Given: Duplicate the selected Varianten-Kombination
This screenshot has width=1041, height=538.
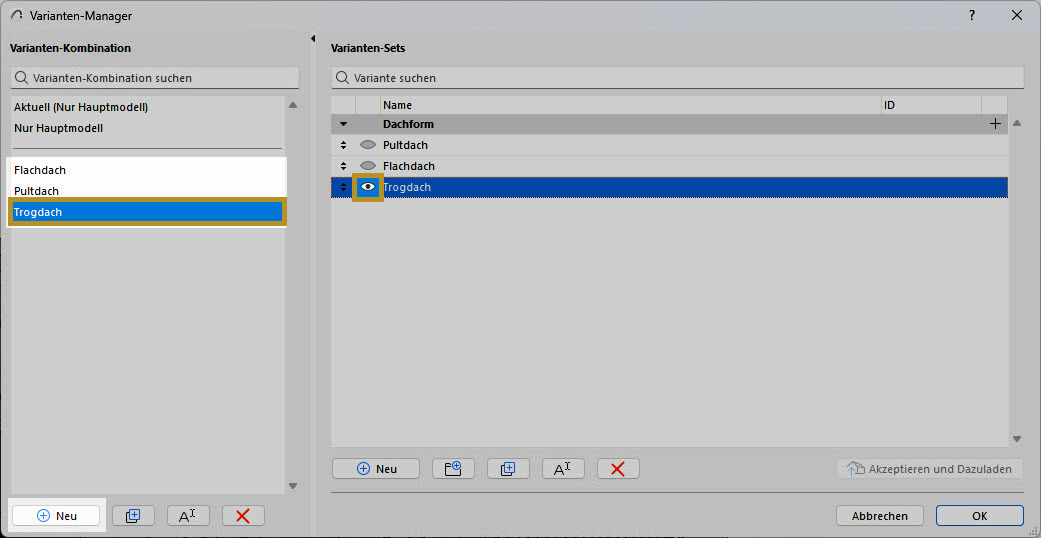Looking at the screenshot, I should pyautogui.click(x=133, y=516).
